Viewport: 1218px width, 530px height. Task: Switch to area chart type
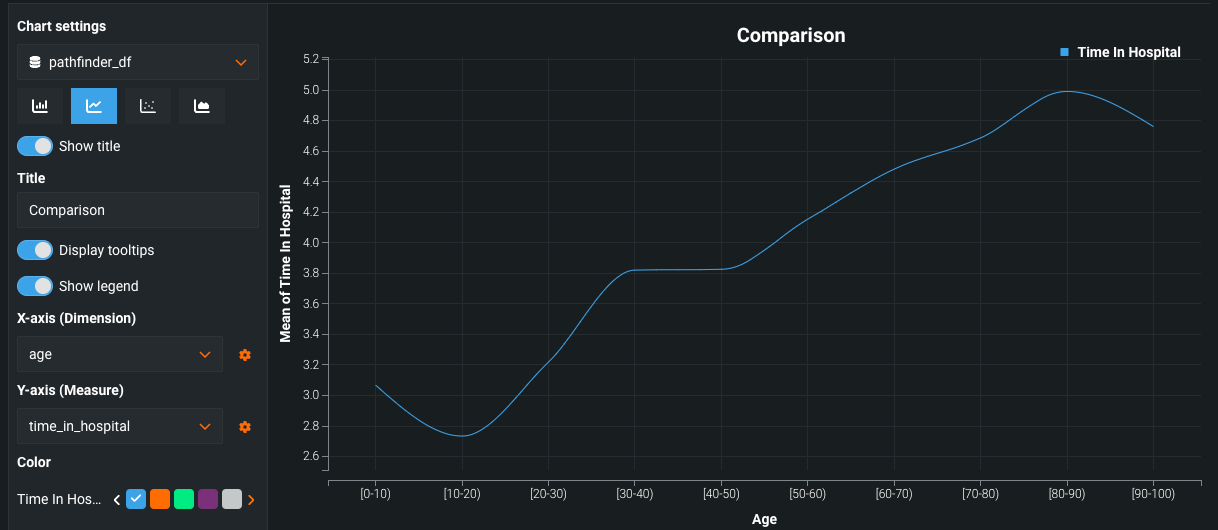[x=202, y=106]
